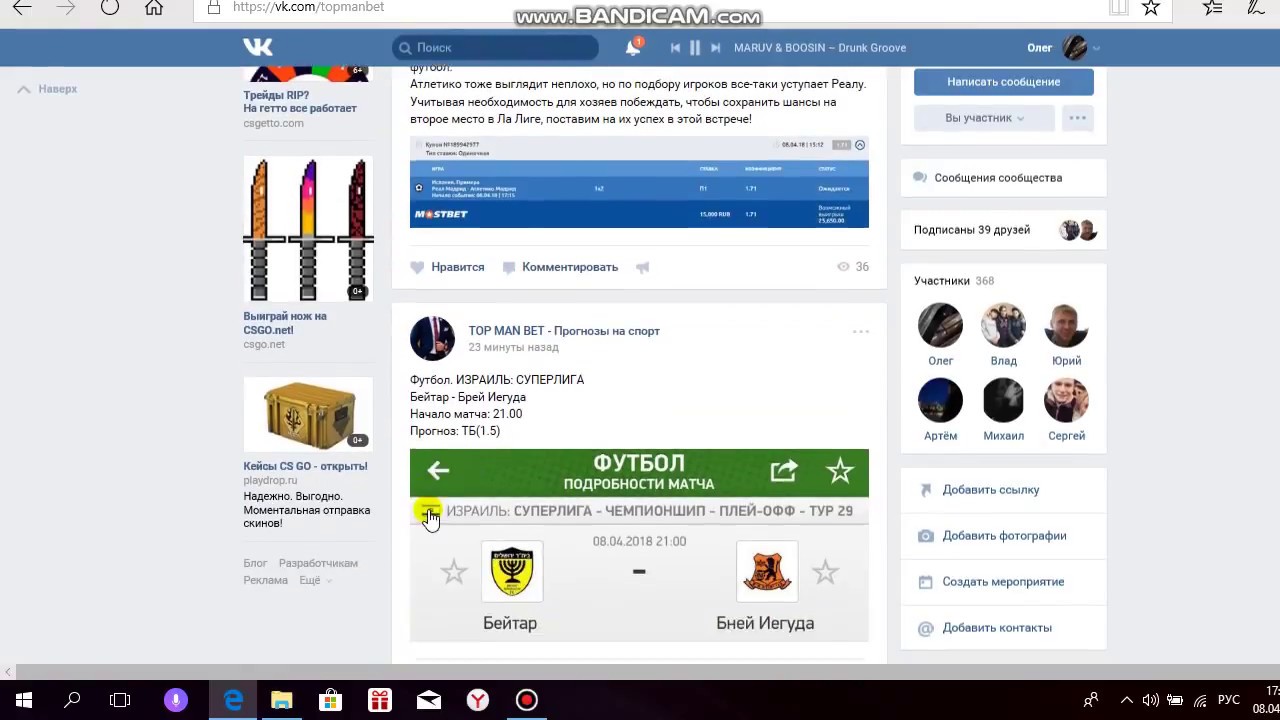Viewport: 1280px width, 720px height.
Task: Open Cortana microphone taskbar icon
Action: (176, 700)
